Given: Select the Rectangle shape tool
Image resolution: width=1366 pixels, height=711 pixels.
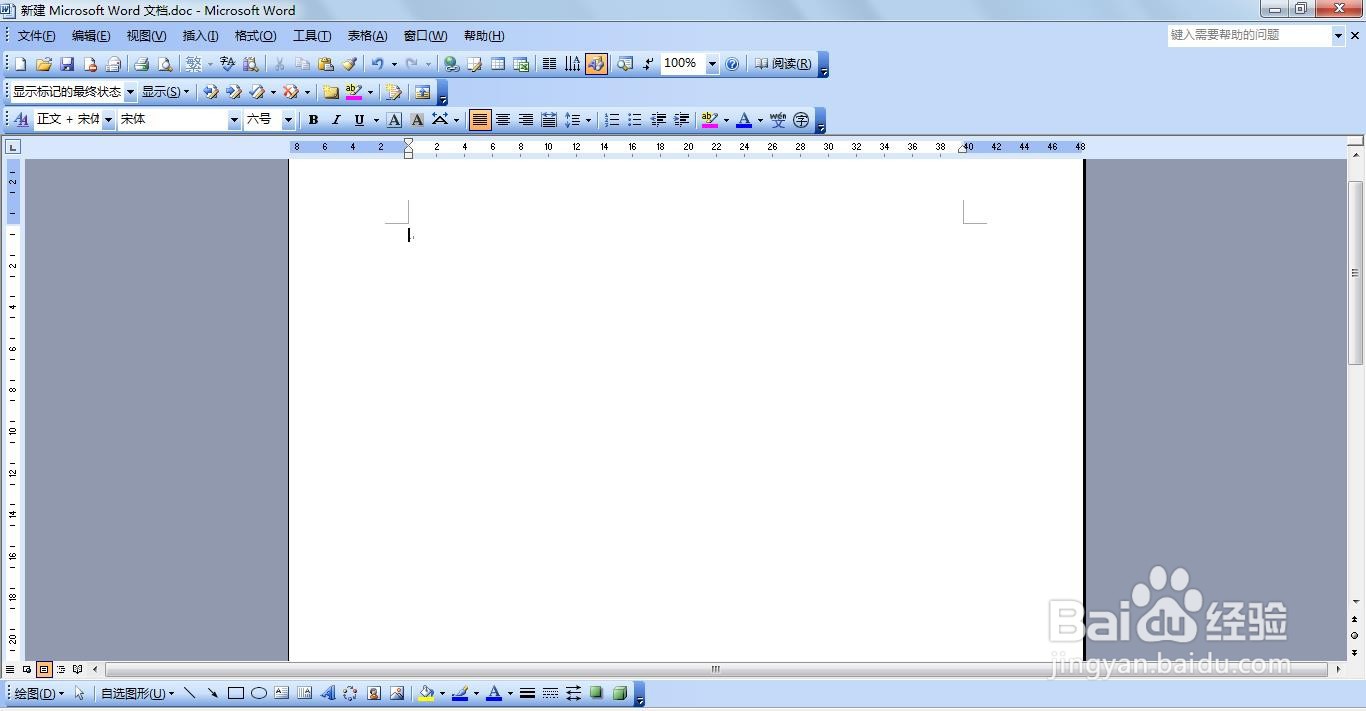Looking at the screenshot, I should coord(236,693).
